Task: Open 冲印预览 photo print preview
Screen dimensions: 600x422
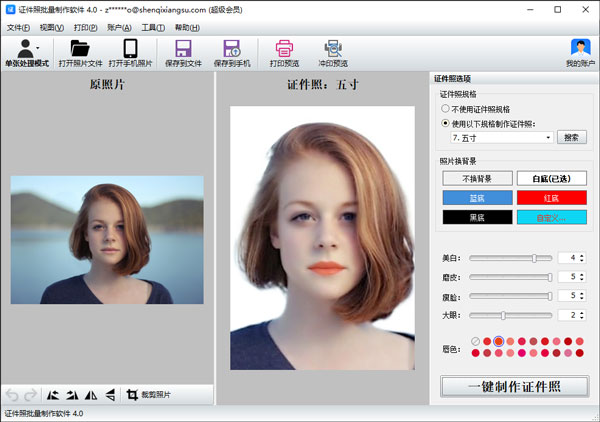Action: [x=333, y=47]
